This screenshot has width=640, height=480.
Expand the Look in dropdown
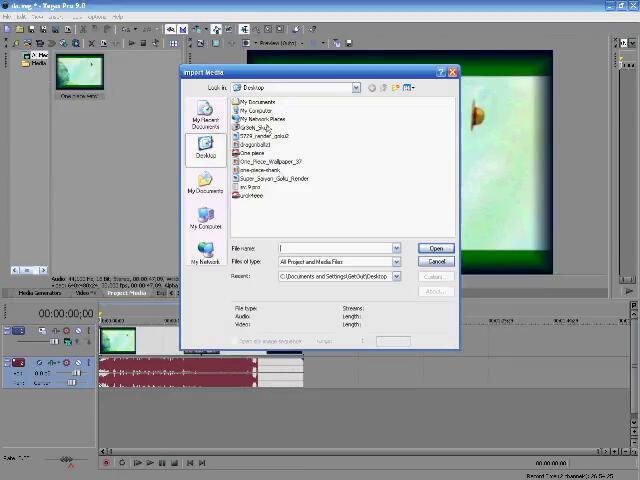tap(355, 88)
